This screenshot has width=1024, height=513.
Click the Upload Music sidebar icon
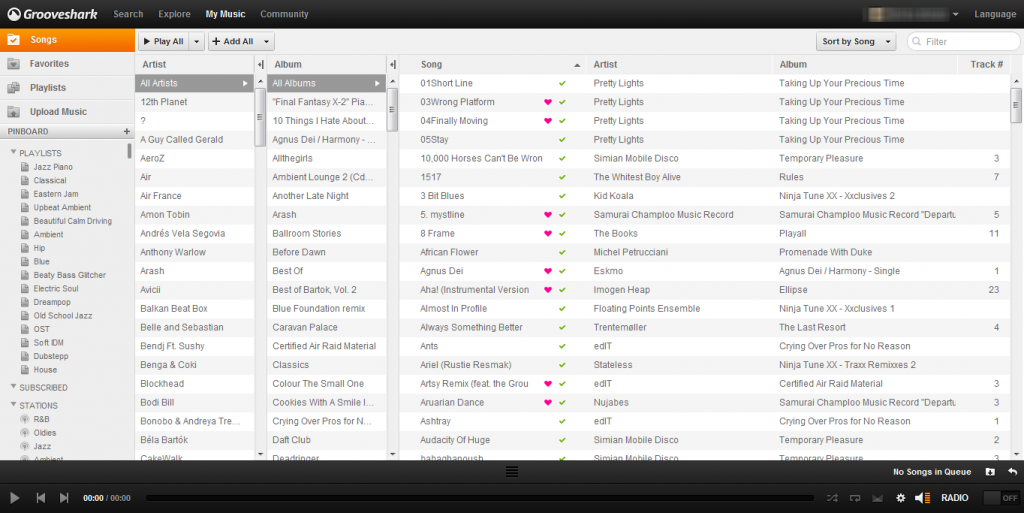(x=14, y=112)
